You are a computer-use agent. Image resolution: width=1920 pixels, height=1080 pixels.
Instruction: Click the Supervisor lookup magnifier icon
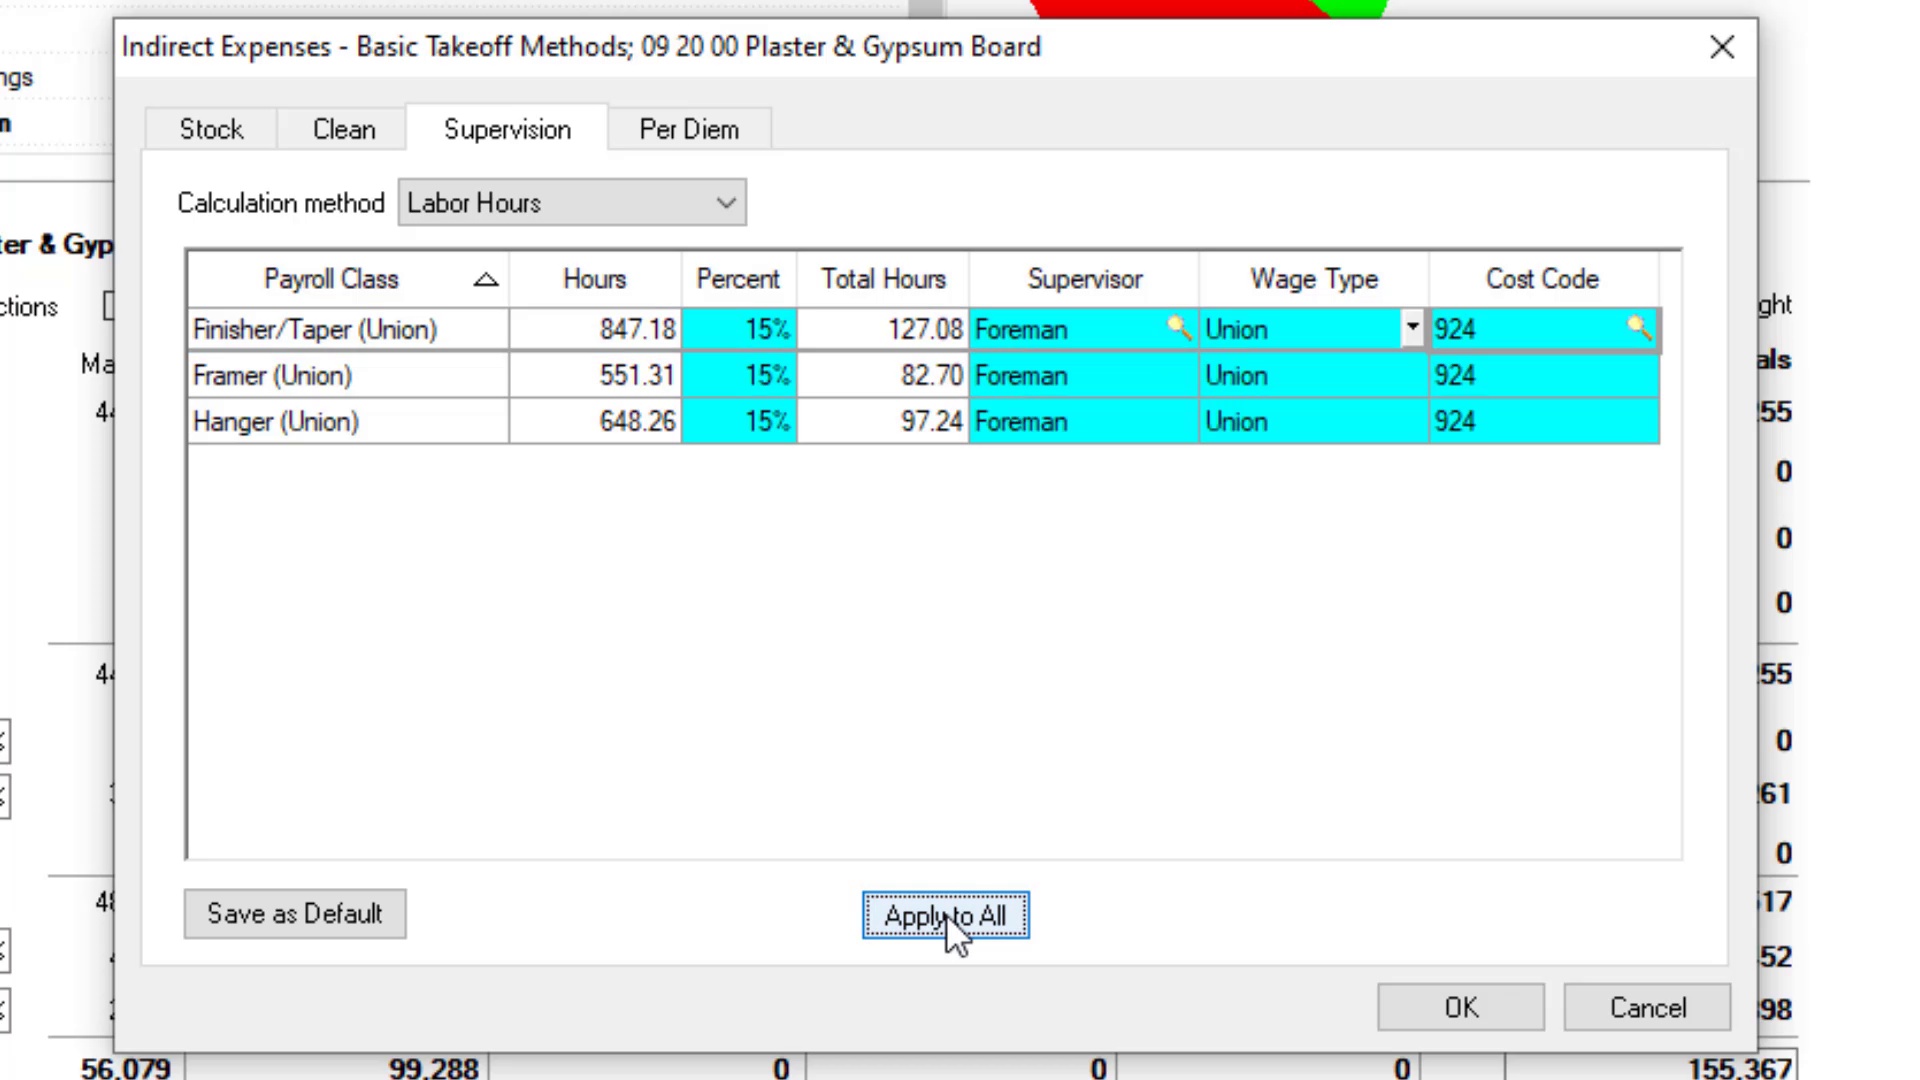[x=1178, y=328]
